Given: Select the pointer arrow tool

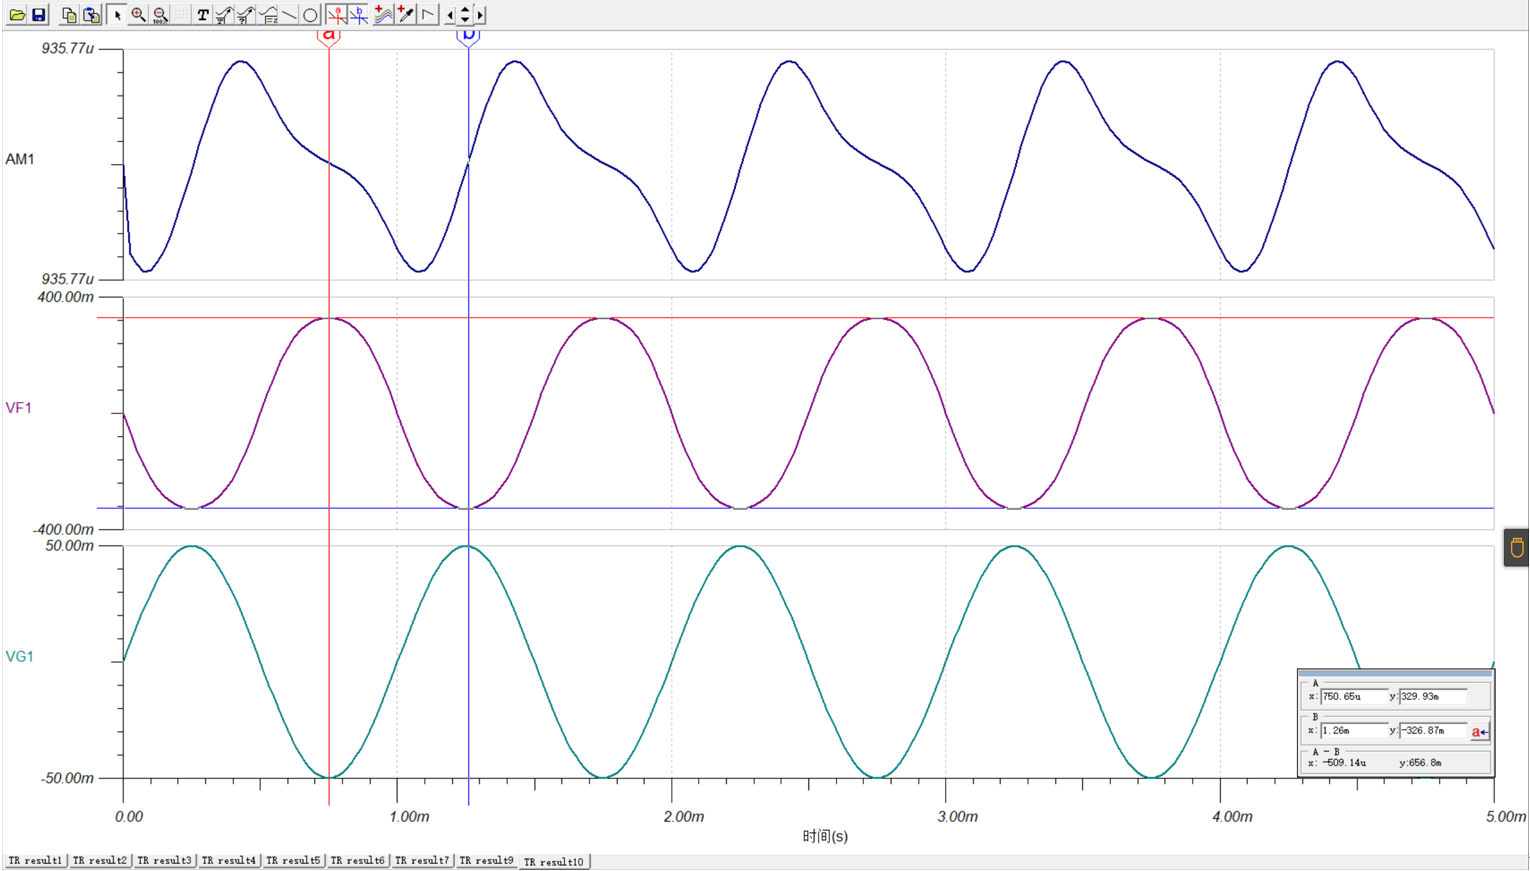Looking at the screenshot, I should (x=116, y=14).
